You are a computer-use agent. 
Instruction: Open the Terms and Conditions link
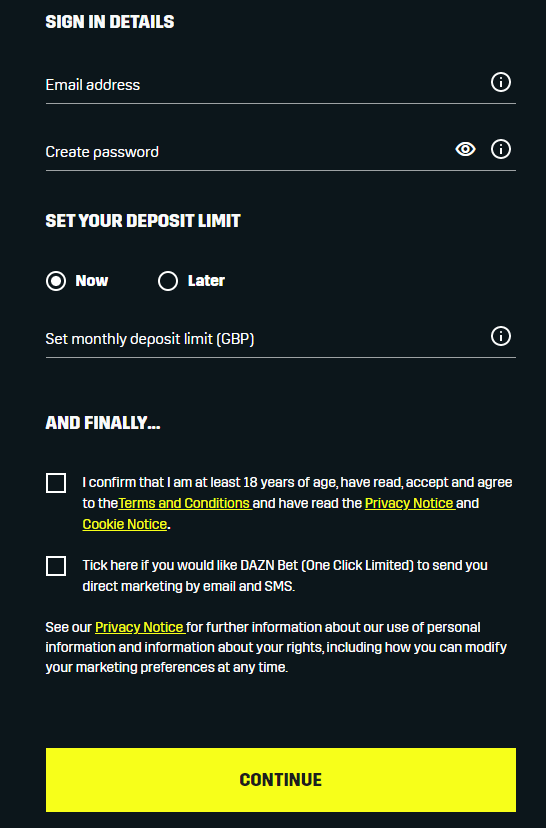tap(185, 503)
